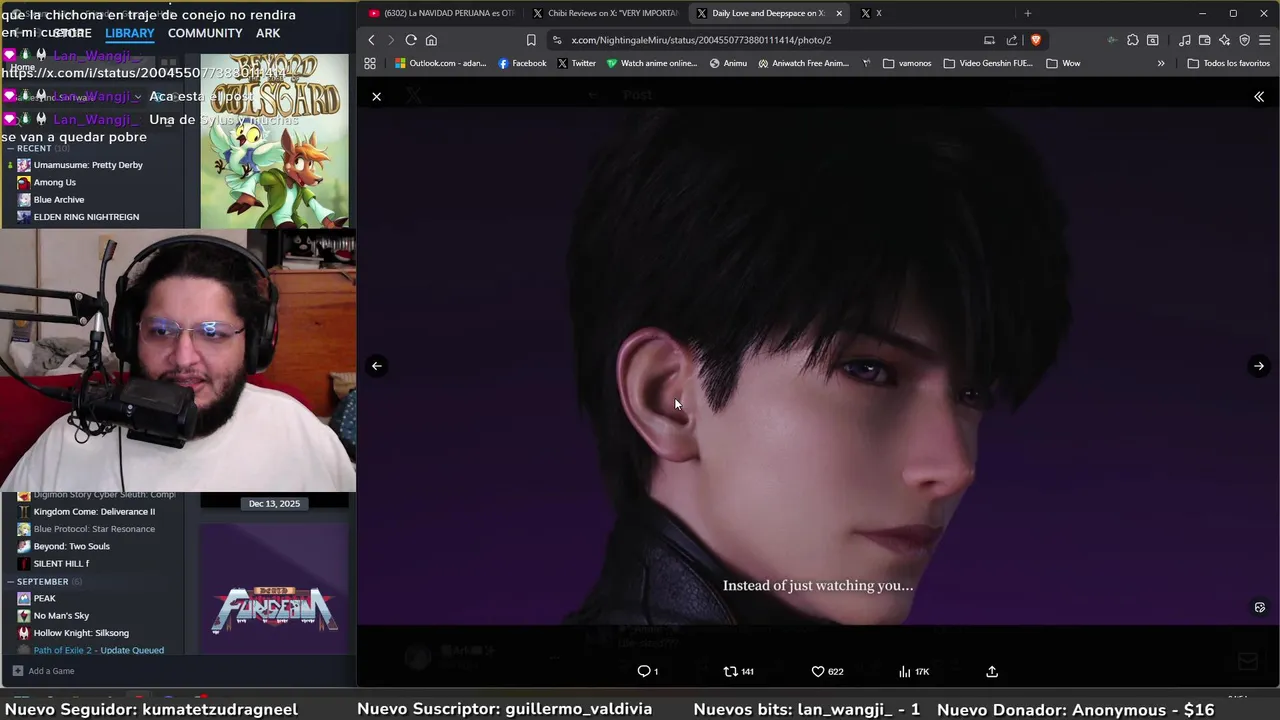Screen dimensions: 1280x720
Task: Collapse the SEPTEMBER games section in Steam
Action: click(x=11, y=581)
